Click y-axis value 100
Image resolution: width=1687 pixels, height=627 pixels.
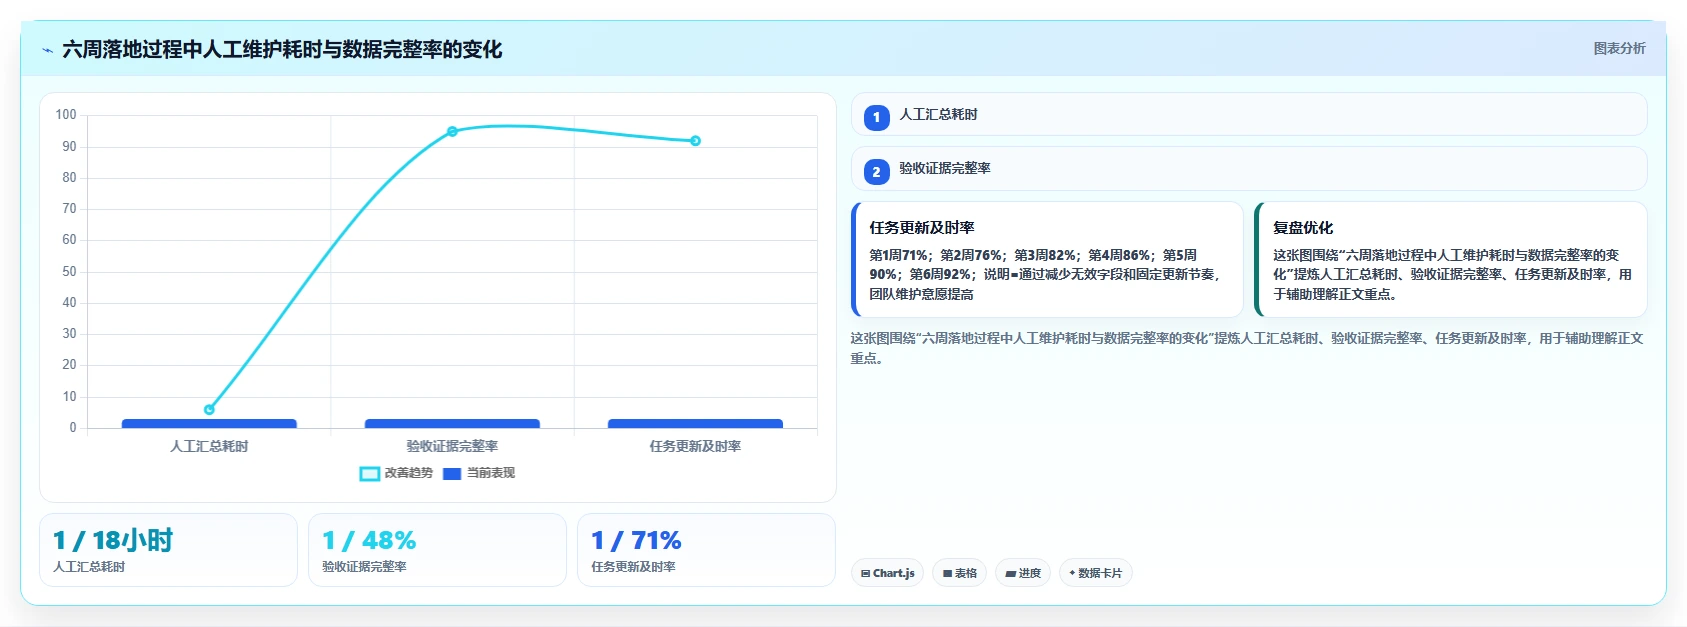coord(66,115)
